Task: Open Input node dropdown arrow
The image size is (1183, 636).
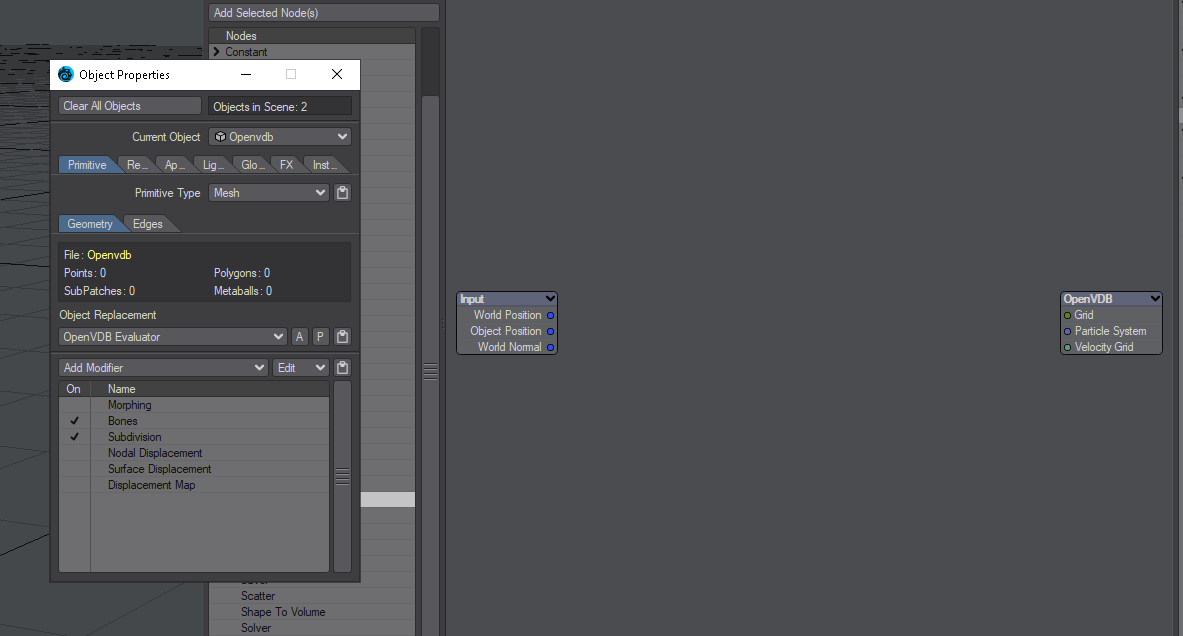Action: click(550, 299)
